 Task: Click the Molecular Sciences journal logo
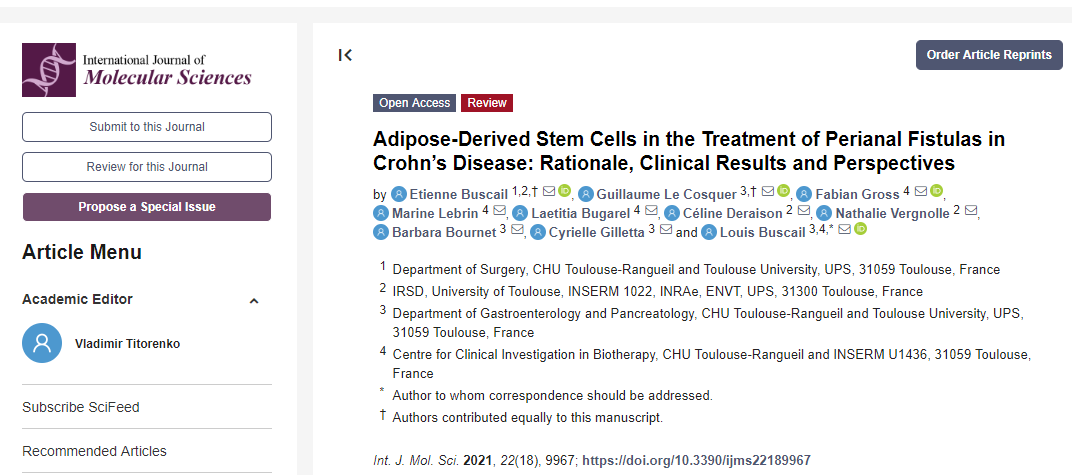137,68
